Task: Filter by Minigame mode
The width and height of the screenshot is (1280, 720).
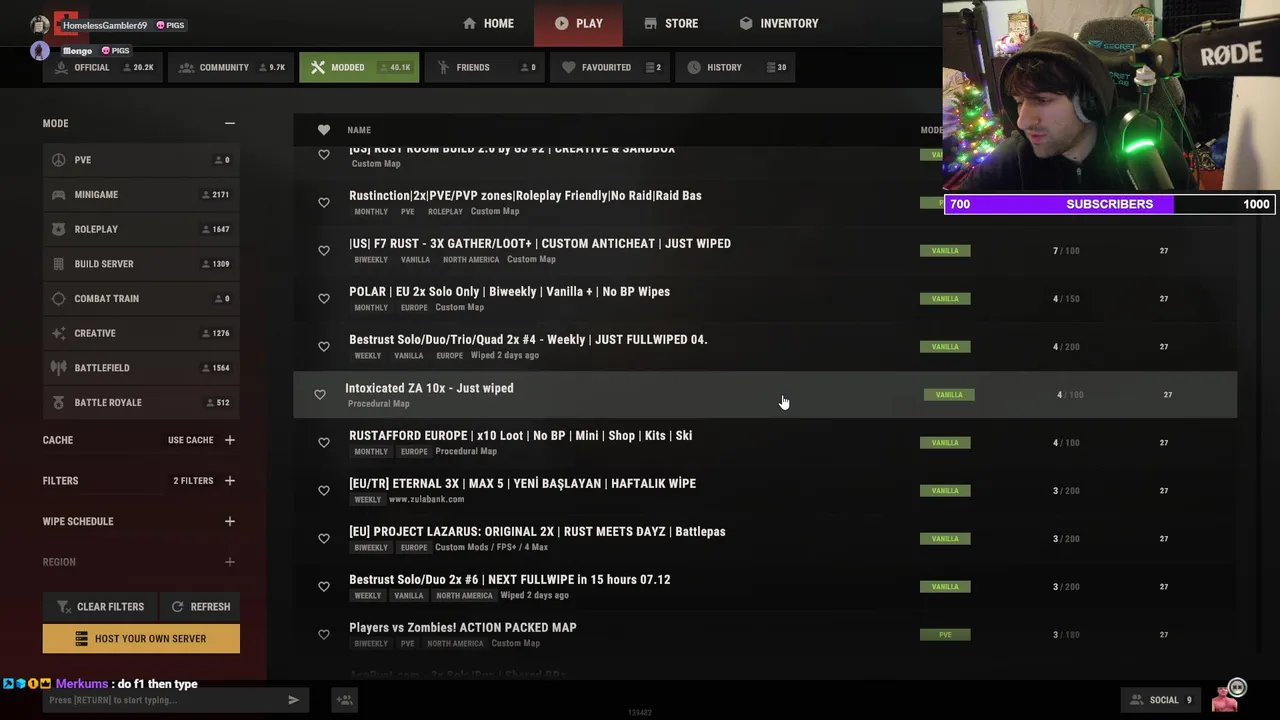Action: [140, 195]
